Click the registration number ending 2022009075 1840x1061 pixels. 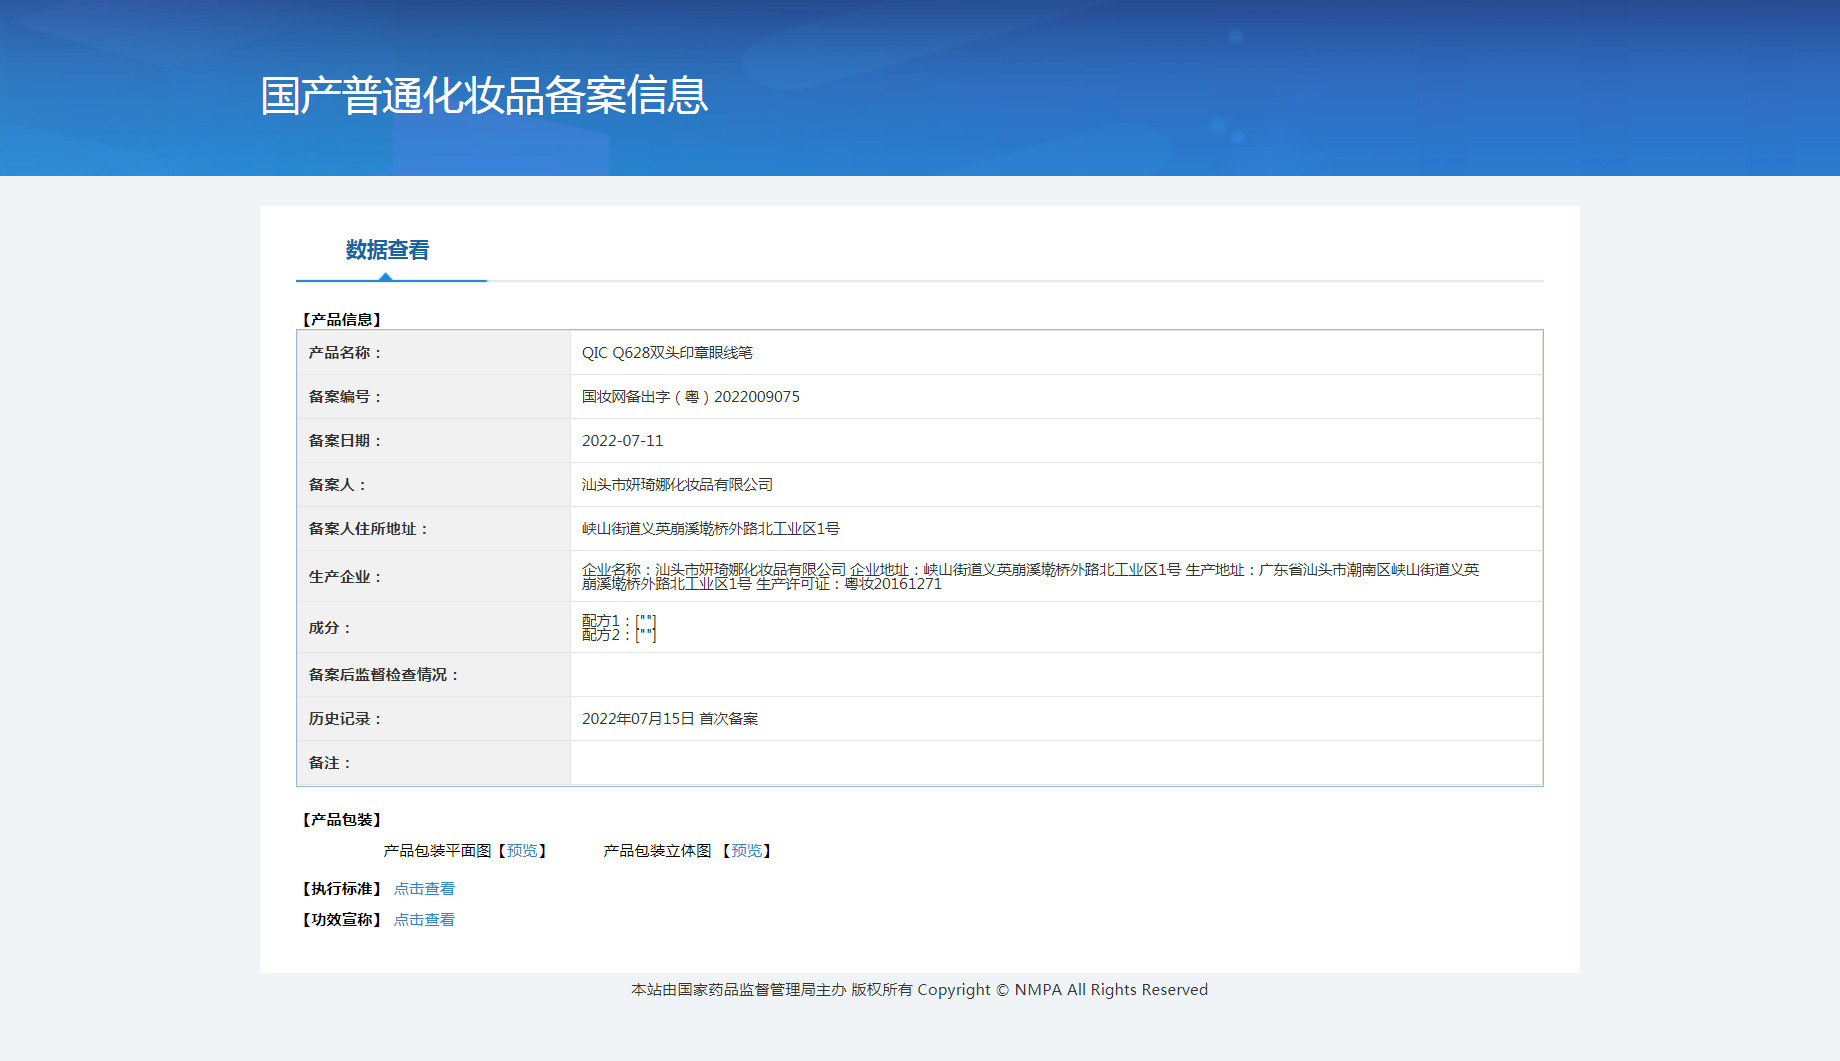pyautogui.click(x=690, y=397)
